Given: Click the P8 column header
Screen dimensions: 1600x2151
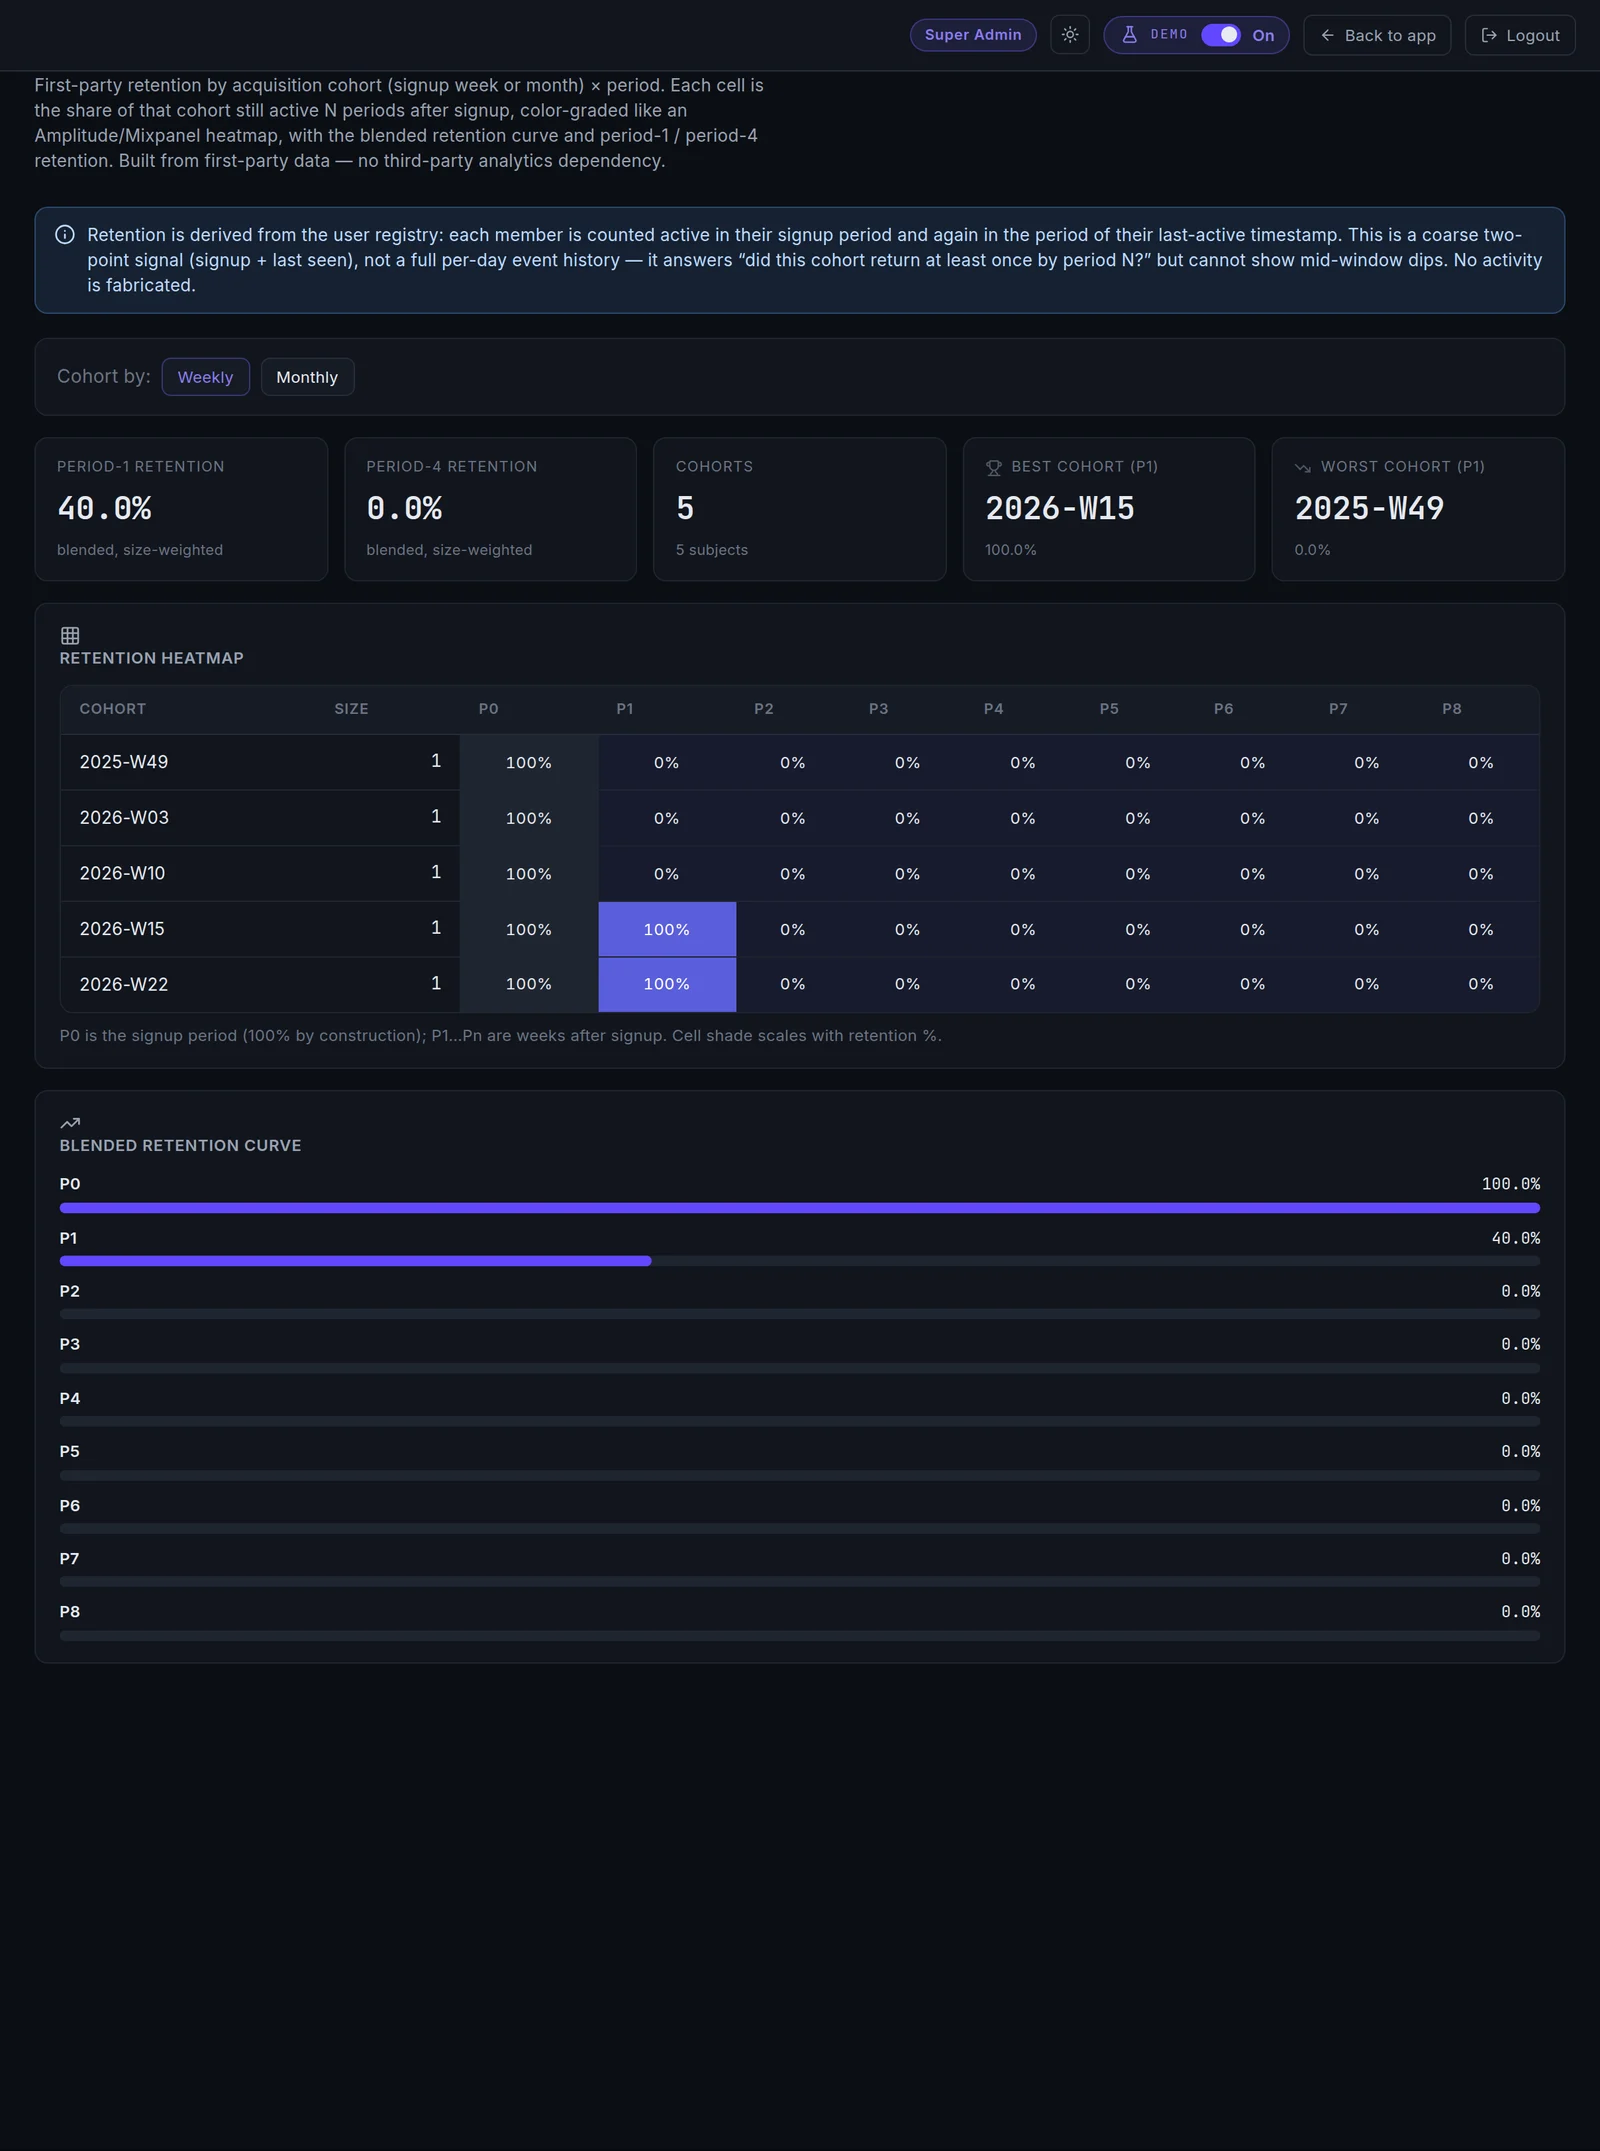Looking at the screenshot, I should tap(1452, 709).
